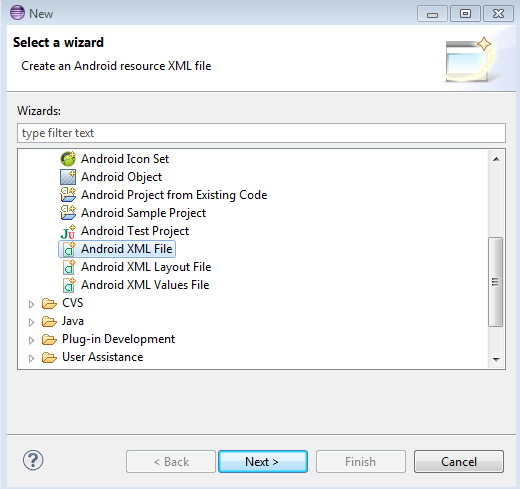
Task: Choose Android Test Project
Action: click(x=135, y=231)
